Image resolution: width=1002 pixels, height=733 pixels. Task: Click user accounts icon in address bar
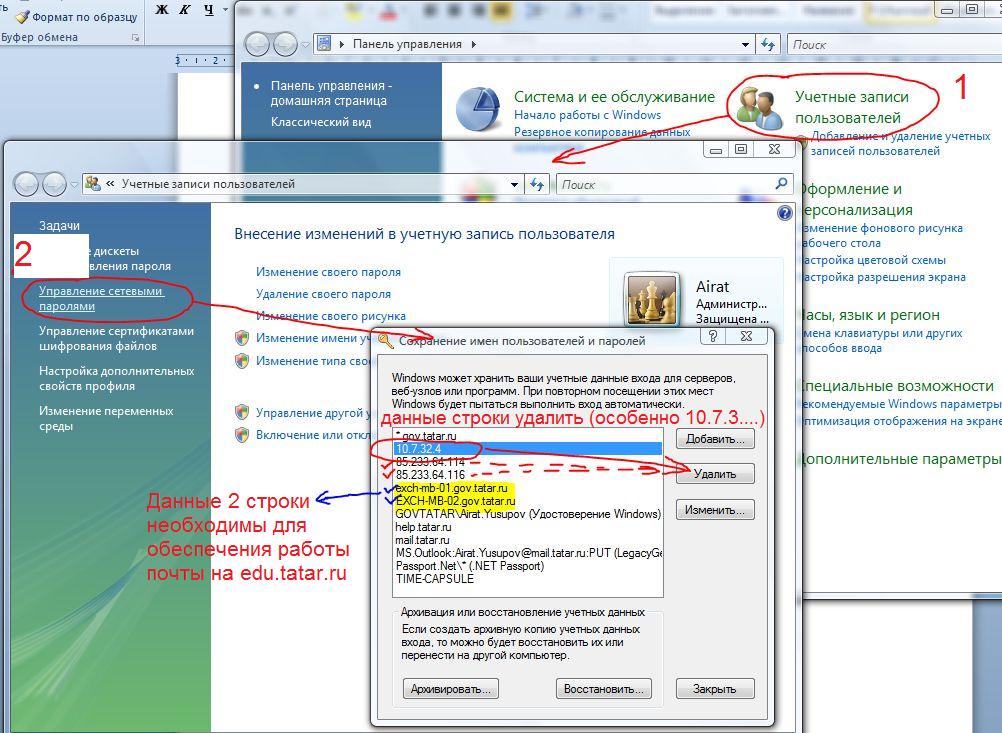coord(93,183)
